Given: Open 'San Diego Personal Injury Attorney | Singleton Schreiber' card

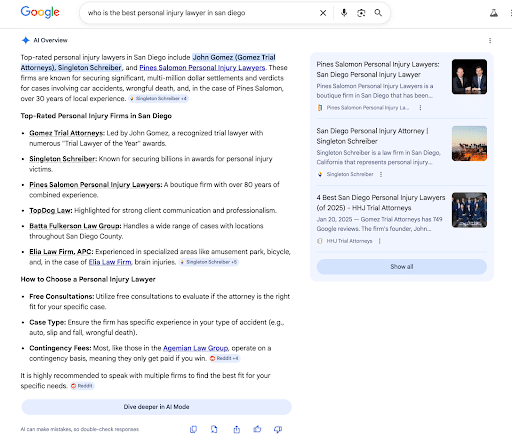Looking at the screenshot, I should coord(372,136).
